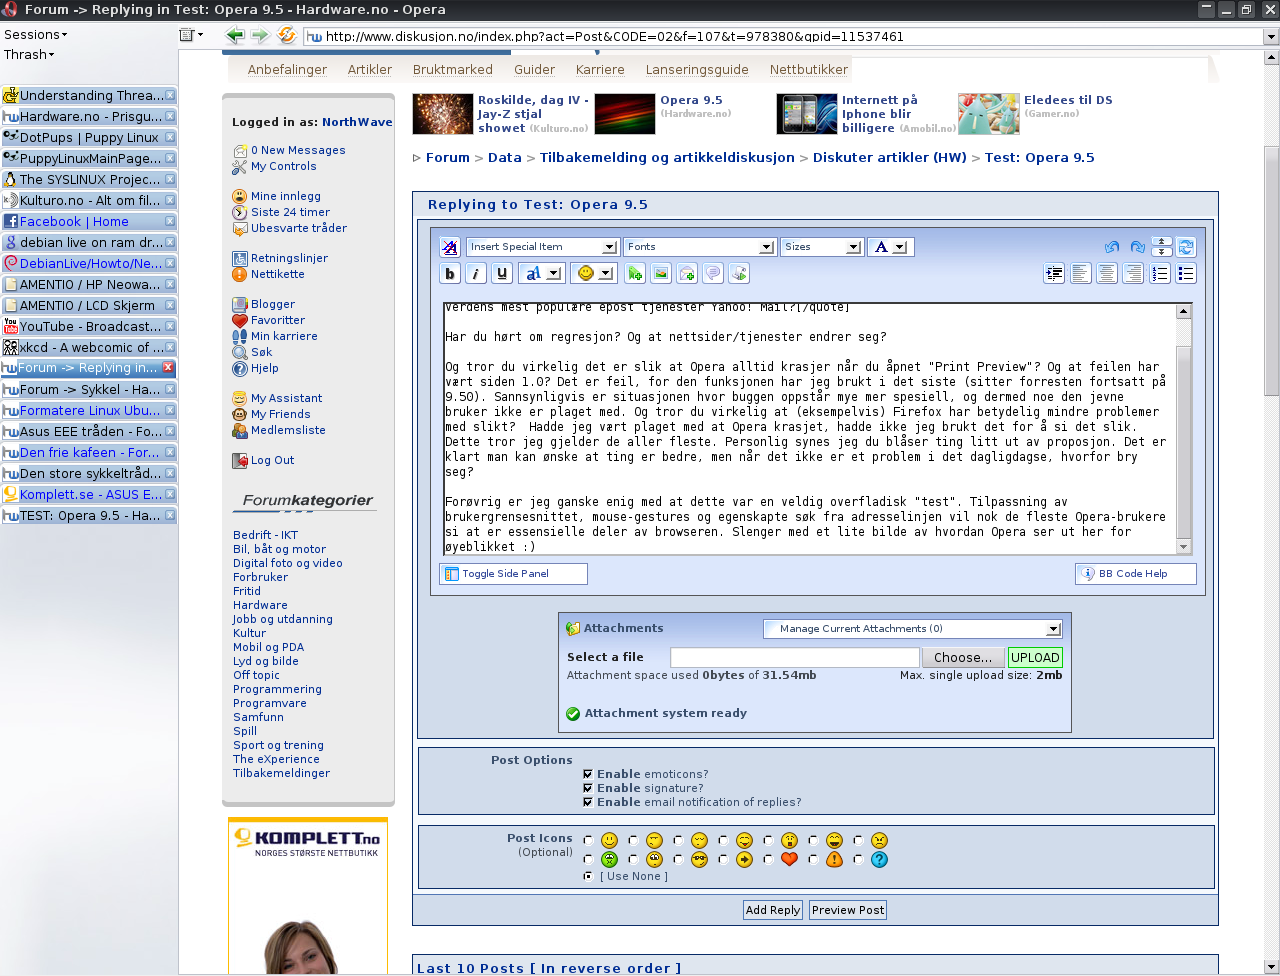Close the active Forum Replying tab
1280x976 pixels.
point(168,368)
